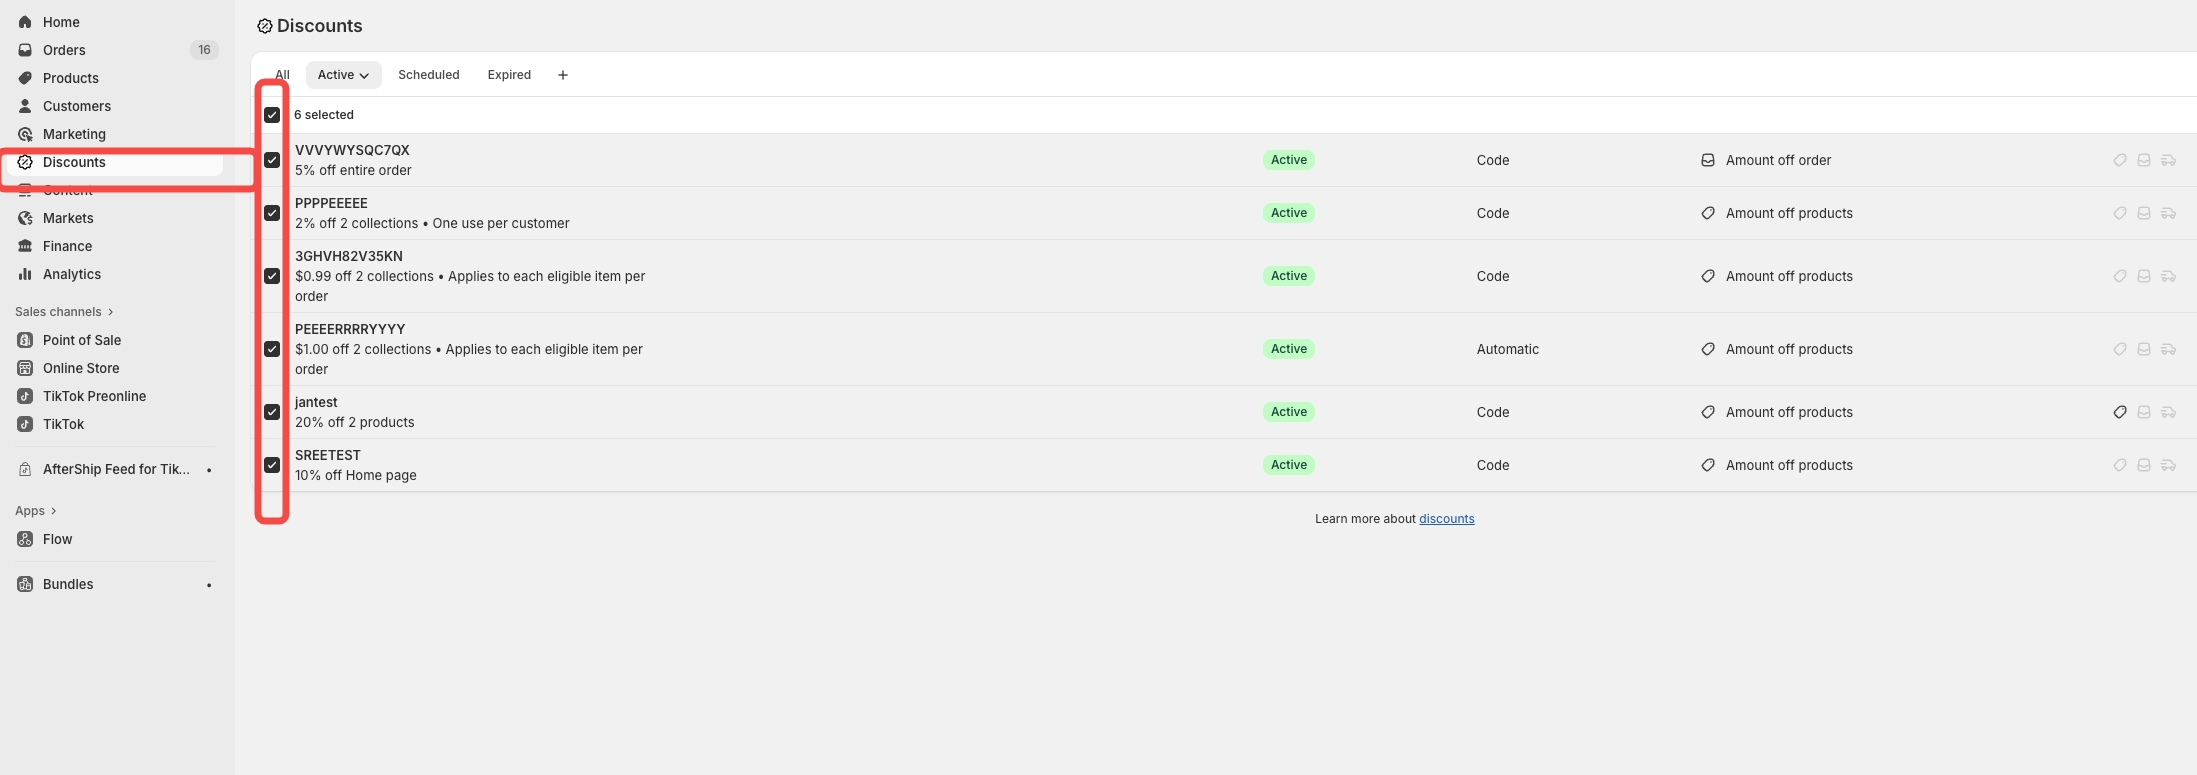Expand the Sales channels section
2197x775 pixels.
click(x=110, y=312)
